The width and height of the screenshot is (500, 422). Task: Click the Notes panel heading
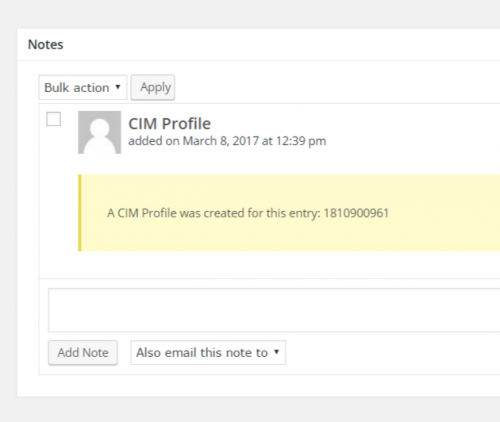[46, 44]
